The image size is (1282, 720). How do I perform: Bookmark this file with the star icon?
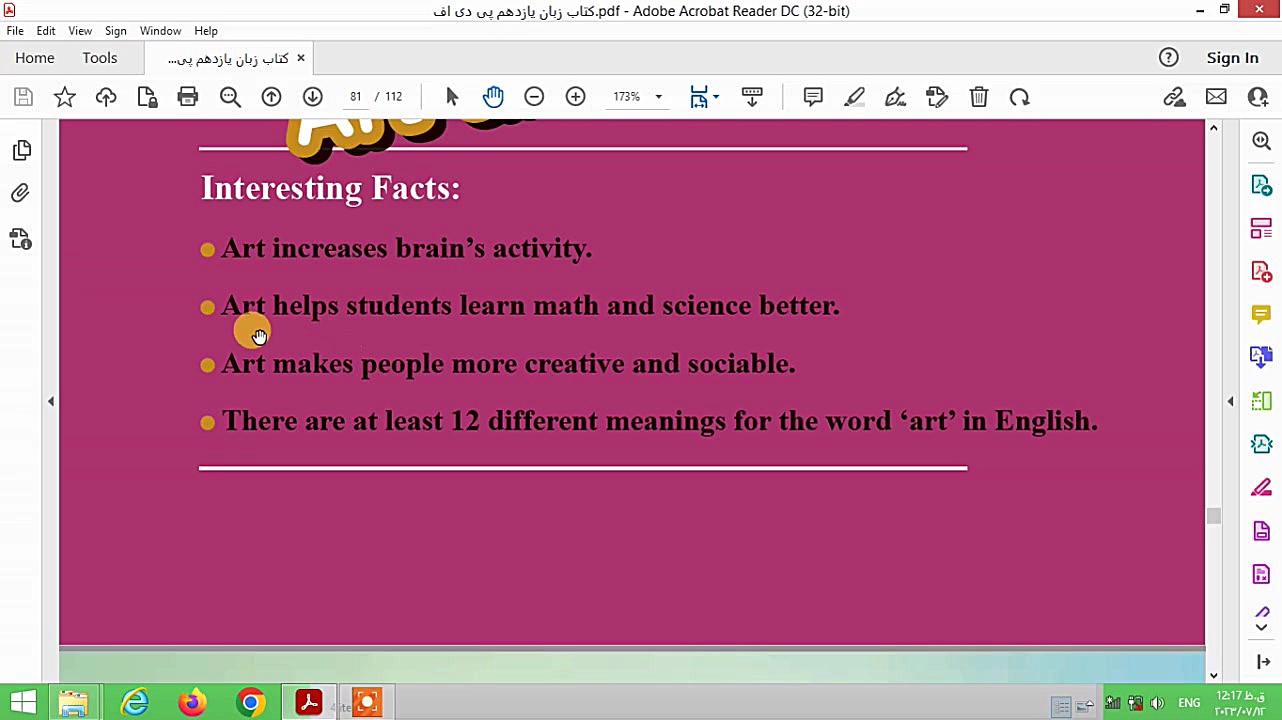click(x=65, y=97)
